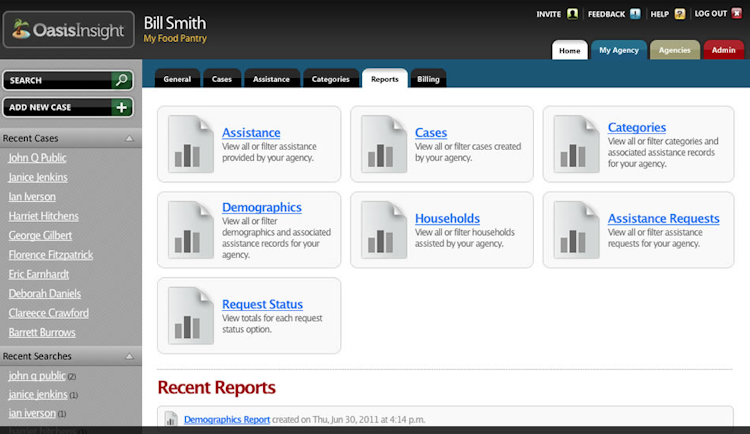Repeat the ian iverson search
The image size is (750, 434).
tap(32, 413)
